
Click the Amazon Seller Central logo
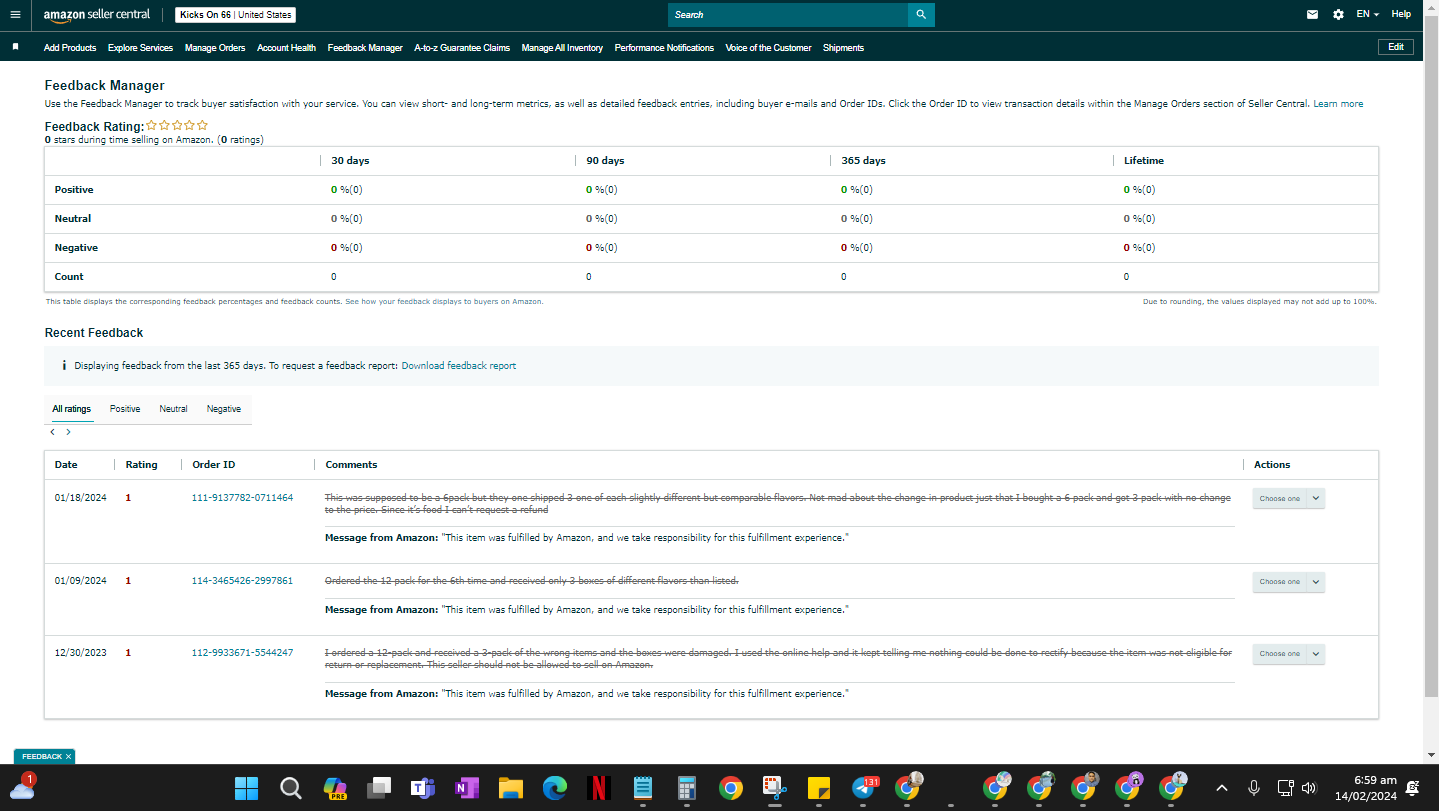coord(96,15)
